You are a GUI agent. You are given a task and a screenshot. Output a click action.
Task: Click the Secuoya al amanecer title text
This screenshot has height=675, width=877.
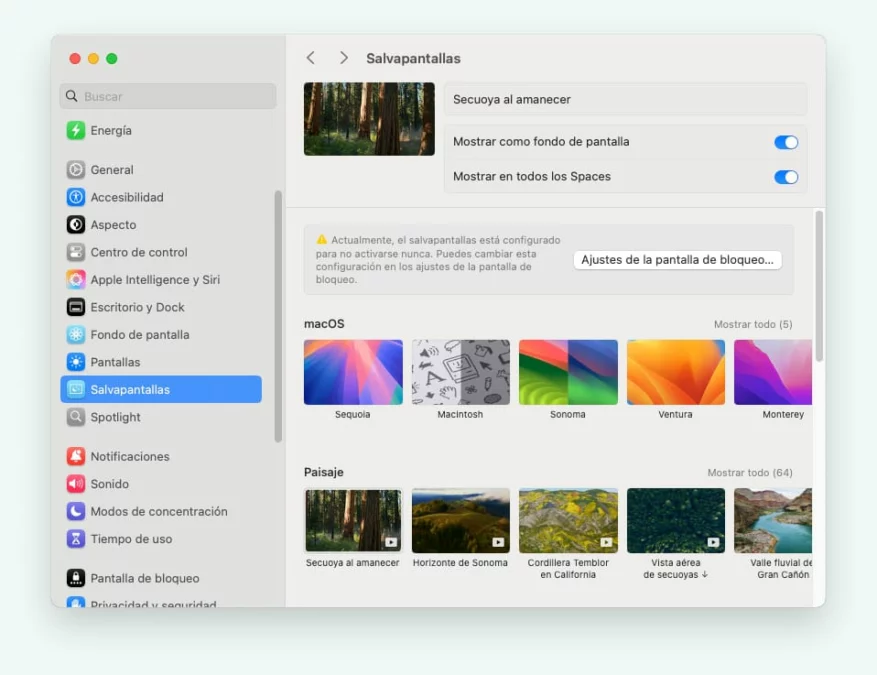pyautogui.click(x=512, y=100)
